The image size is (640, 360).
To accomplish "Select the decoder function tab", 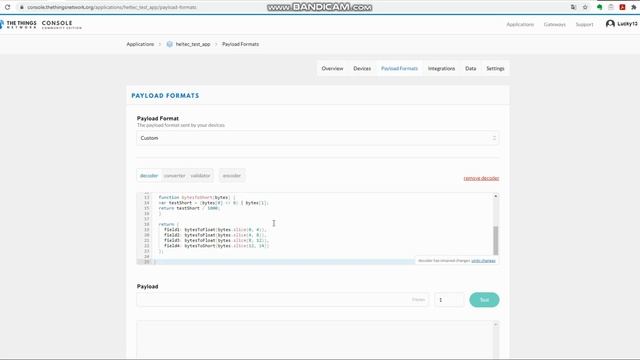I will [149, 176].
